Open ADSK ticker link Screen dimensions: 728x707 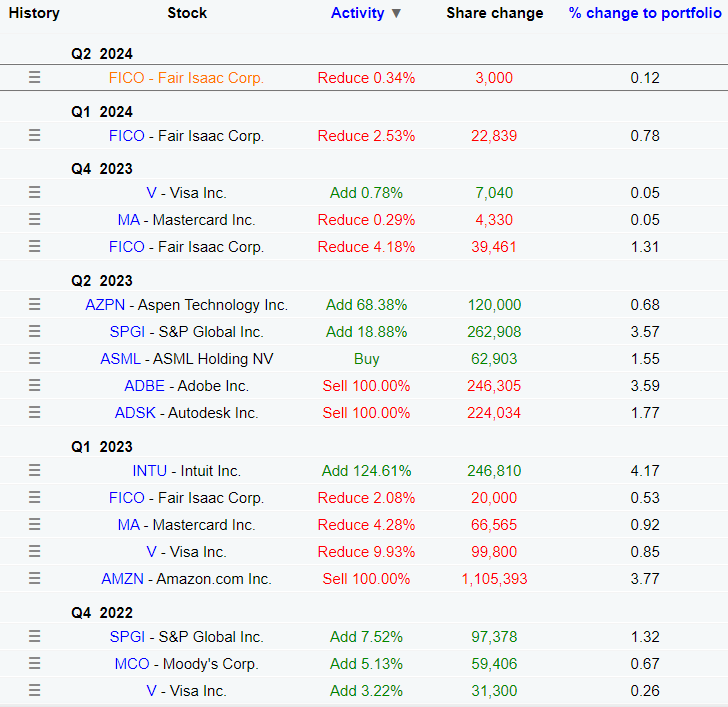pos(135,412)
